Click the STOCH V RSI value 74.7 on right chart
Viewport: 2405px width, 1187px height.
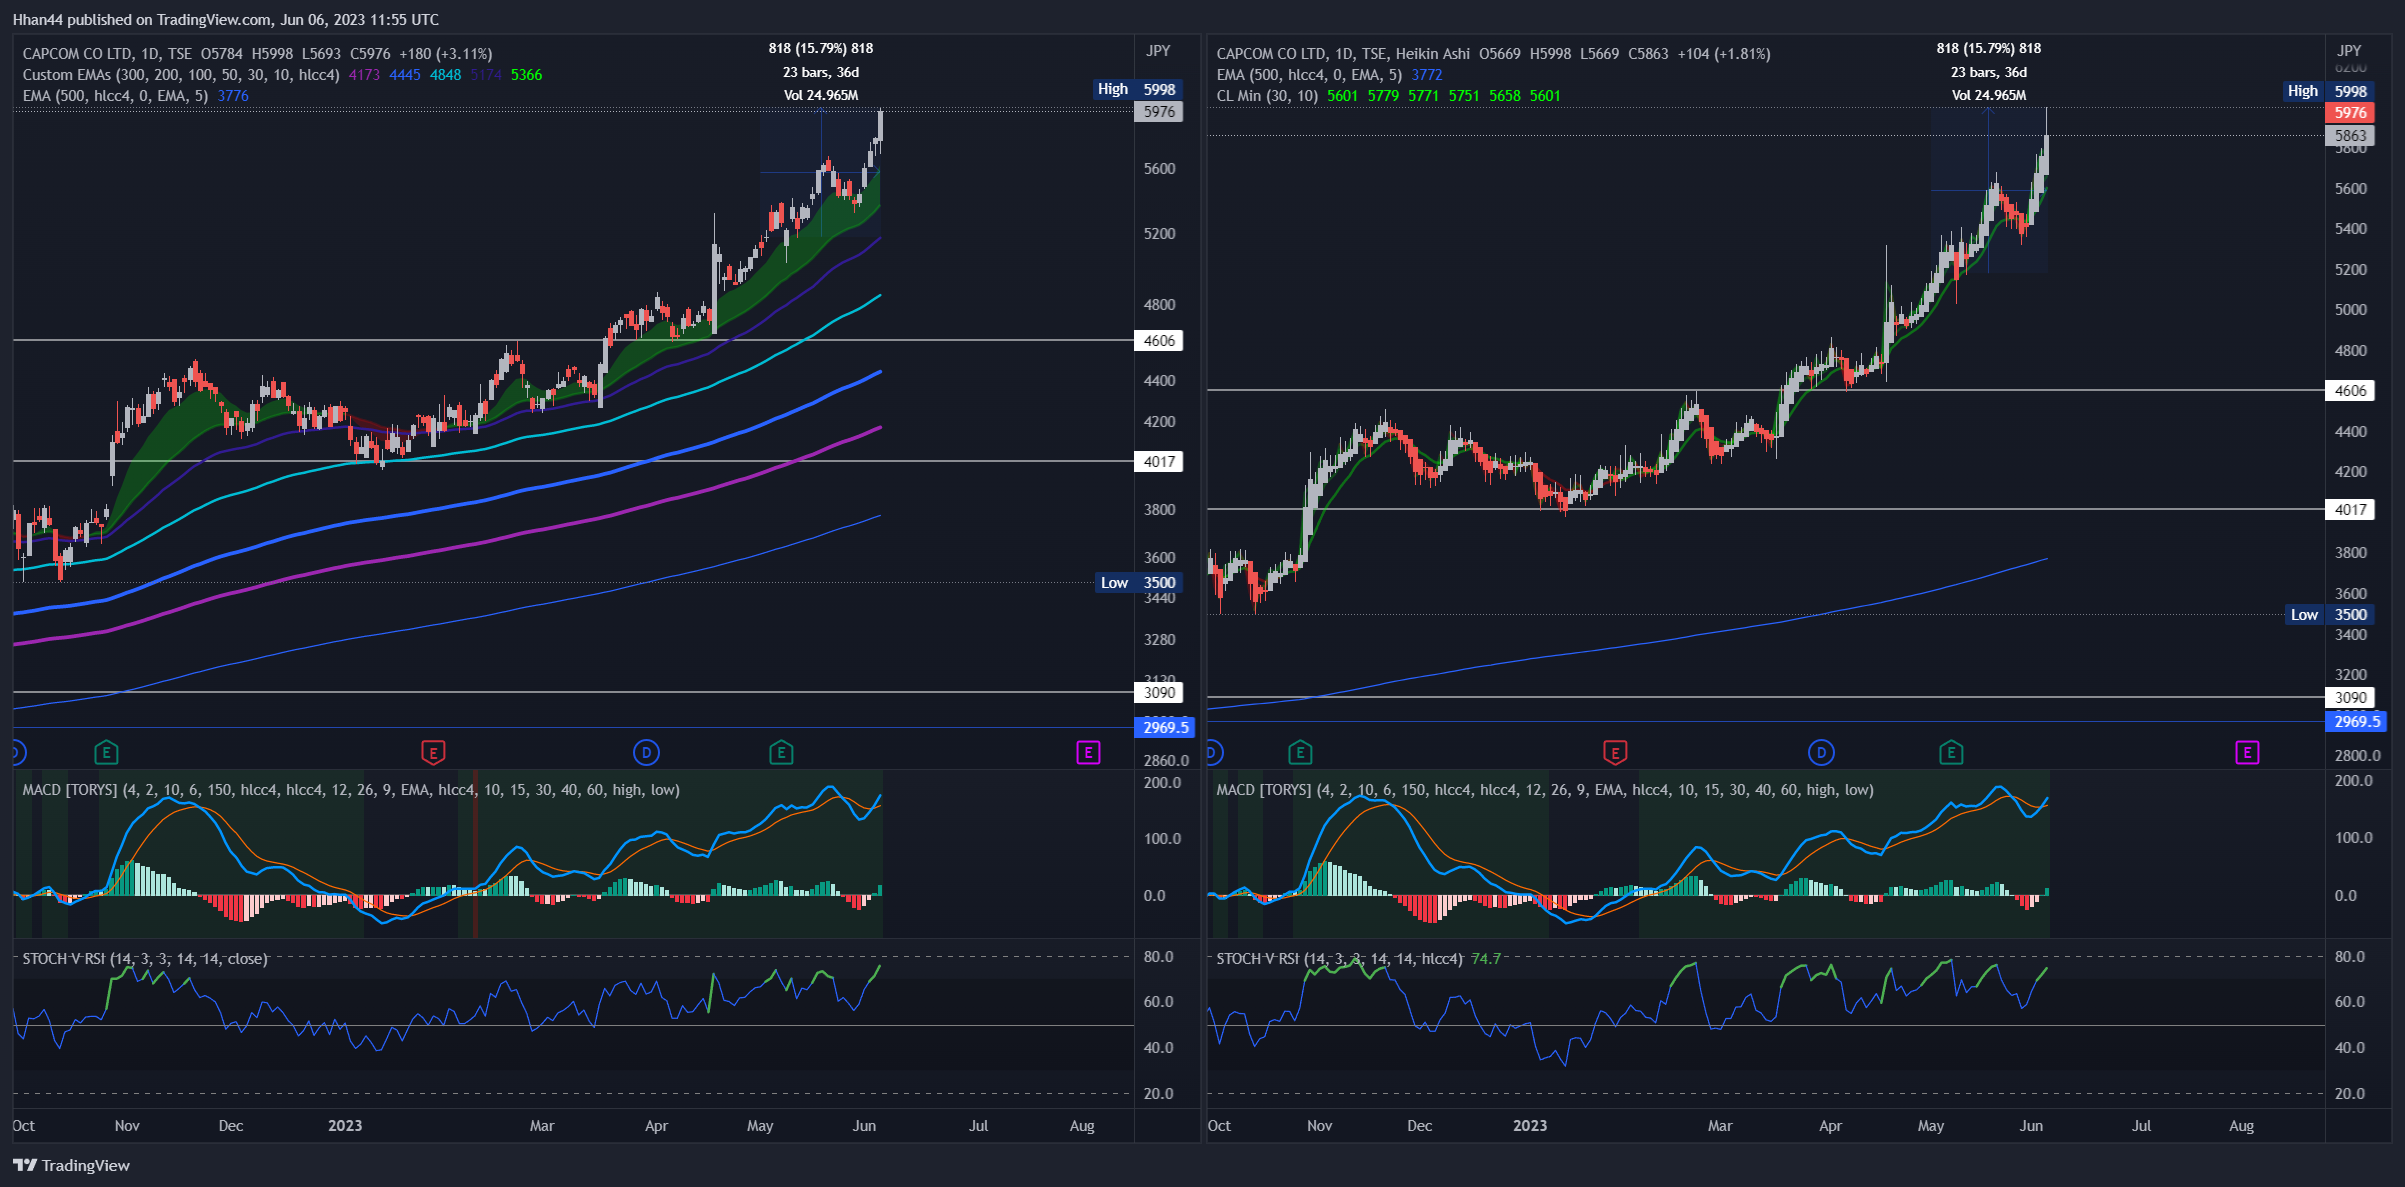pyautogui.click(x=1486, y=959)
